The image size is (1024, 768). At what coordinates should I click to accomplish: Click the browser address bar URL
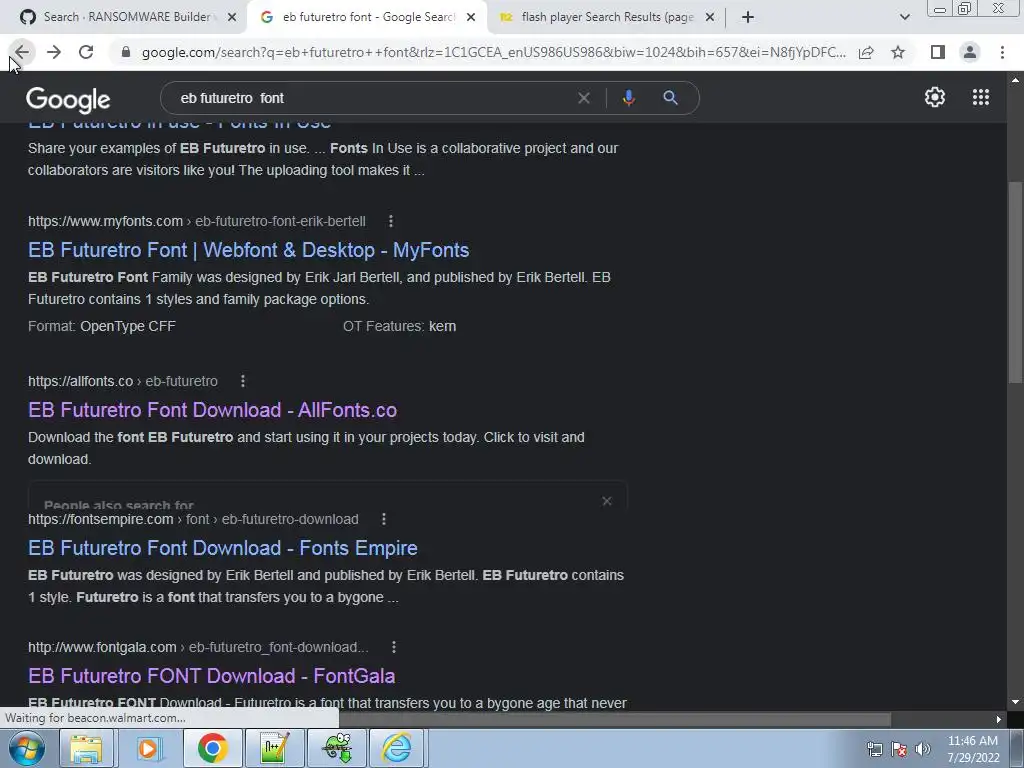(493, 52)
